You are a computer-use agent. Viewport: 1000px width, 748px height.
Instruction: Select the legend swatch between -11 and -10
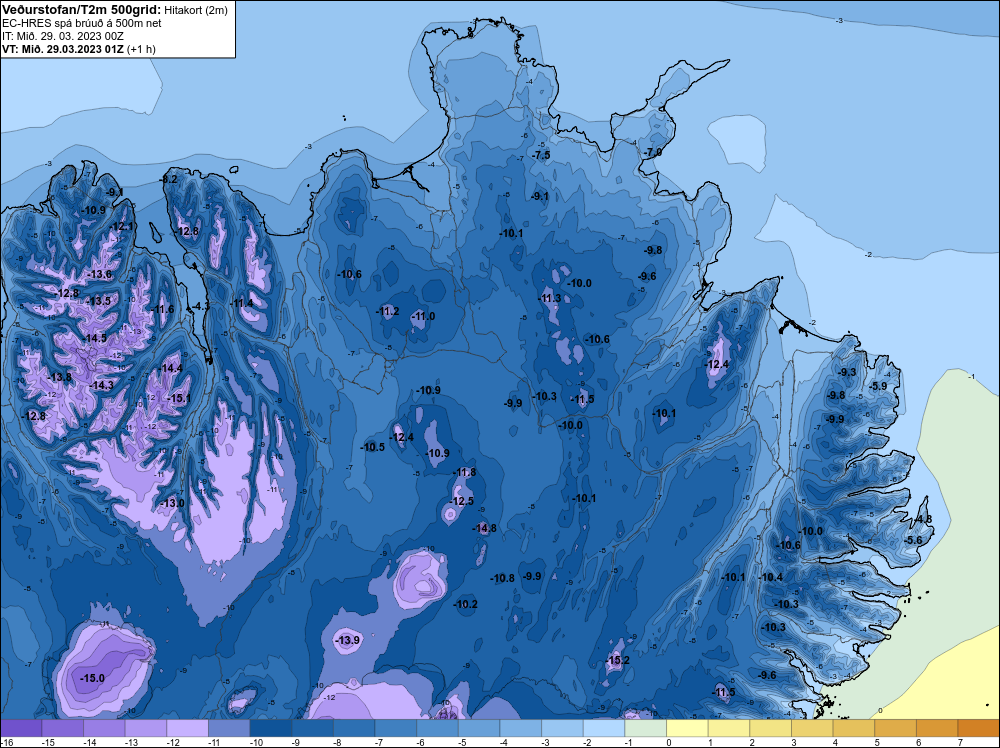[230, 728]
